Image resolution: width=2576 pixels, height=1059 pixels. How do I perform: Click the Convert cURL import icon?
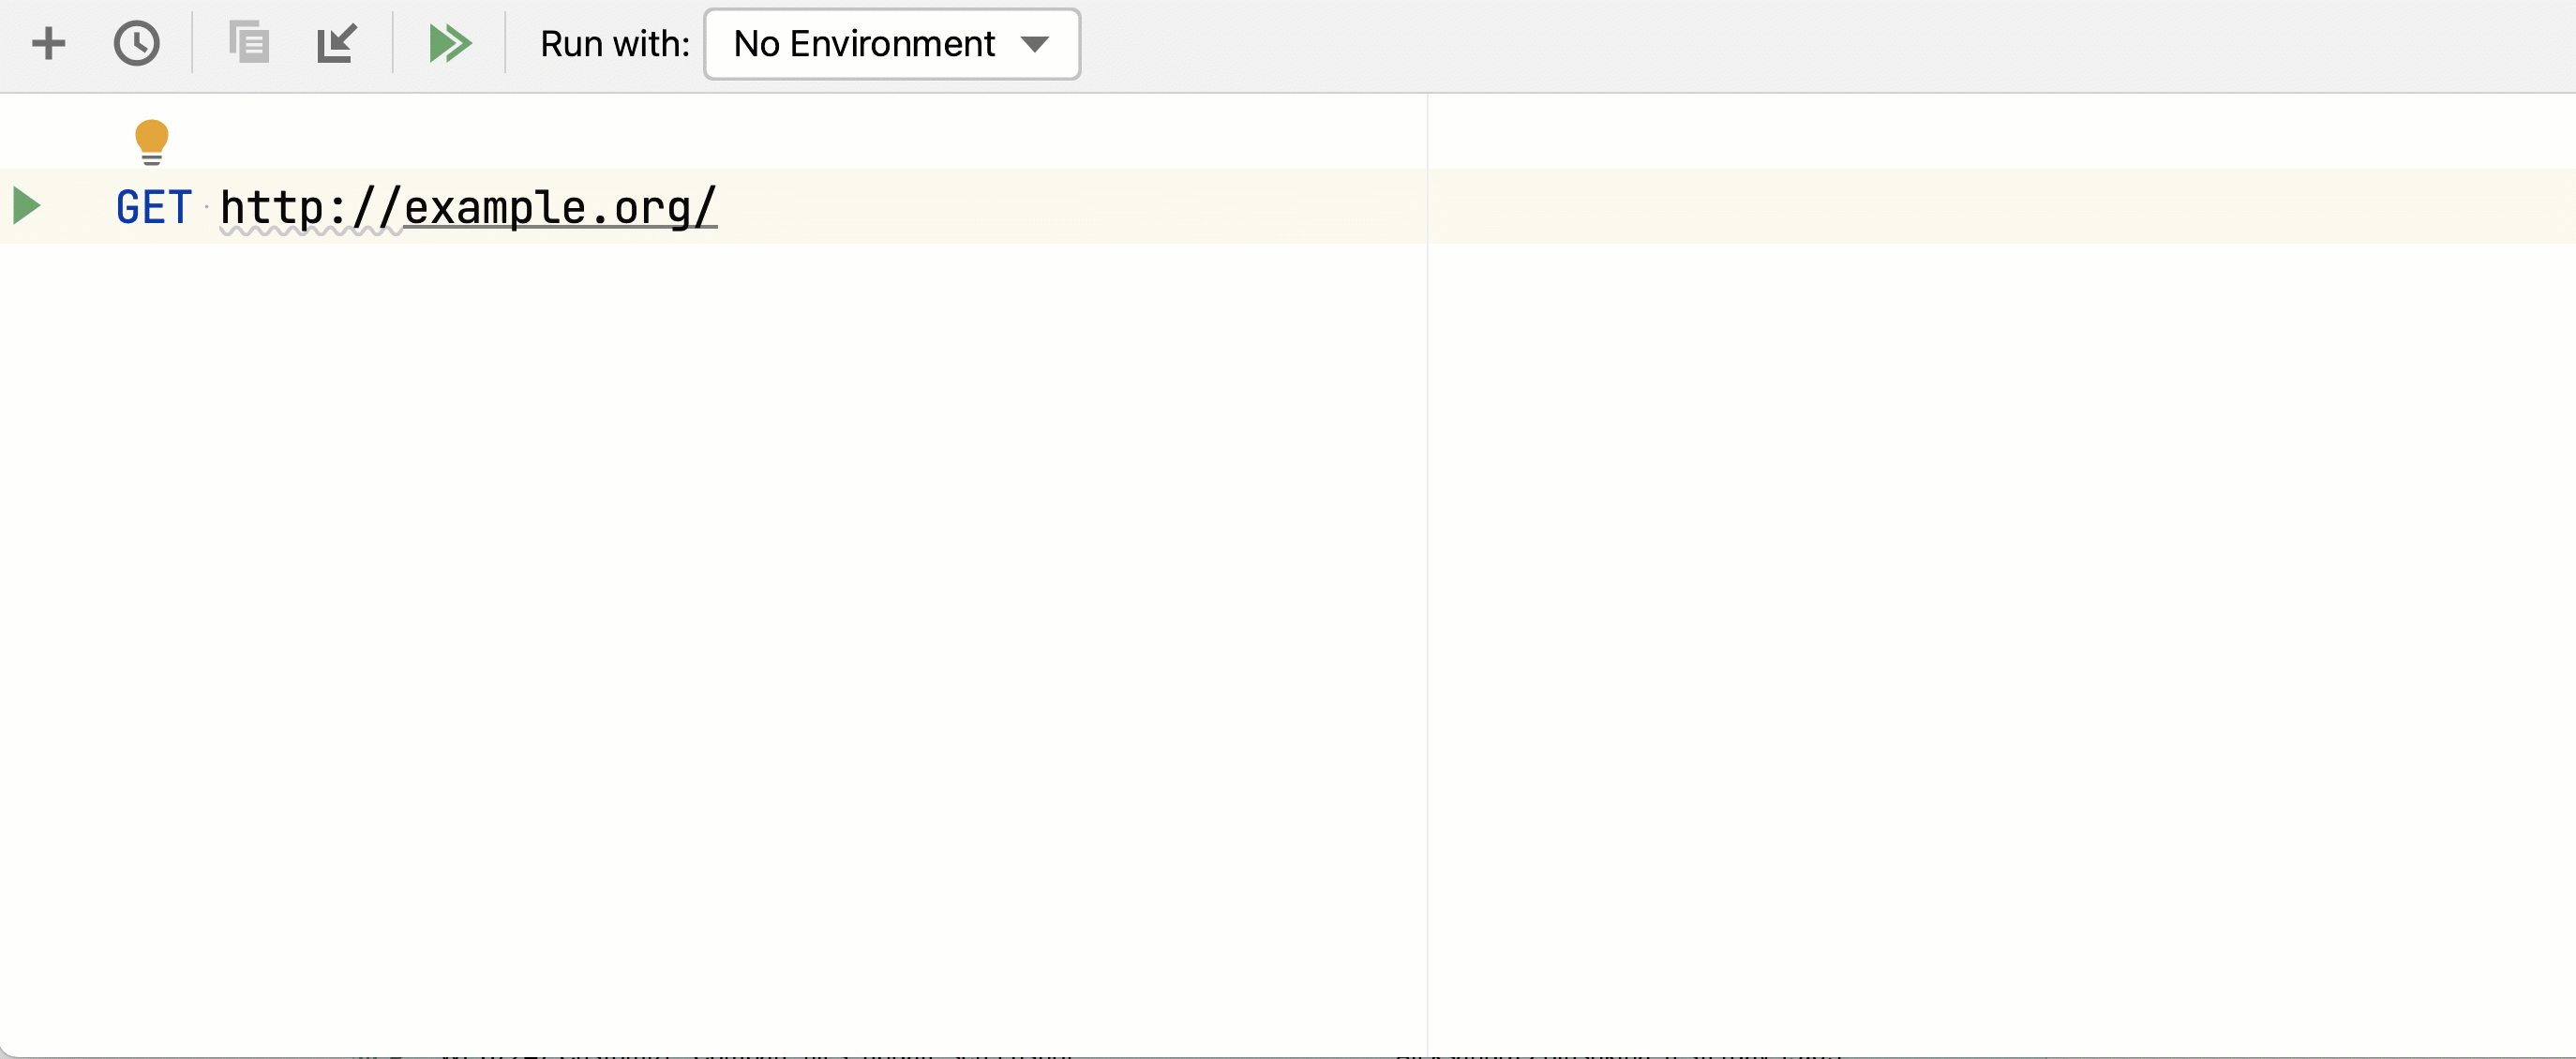point(336,44)
